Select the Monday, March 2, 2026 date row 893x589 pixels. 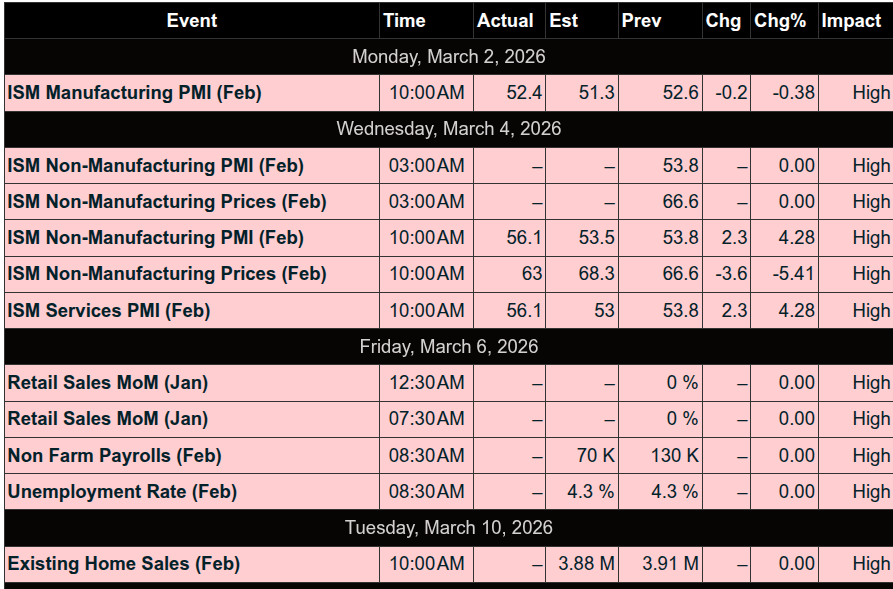pyautogui.click(x=448, y=57)
